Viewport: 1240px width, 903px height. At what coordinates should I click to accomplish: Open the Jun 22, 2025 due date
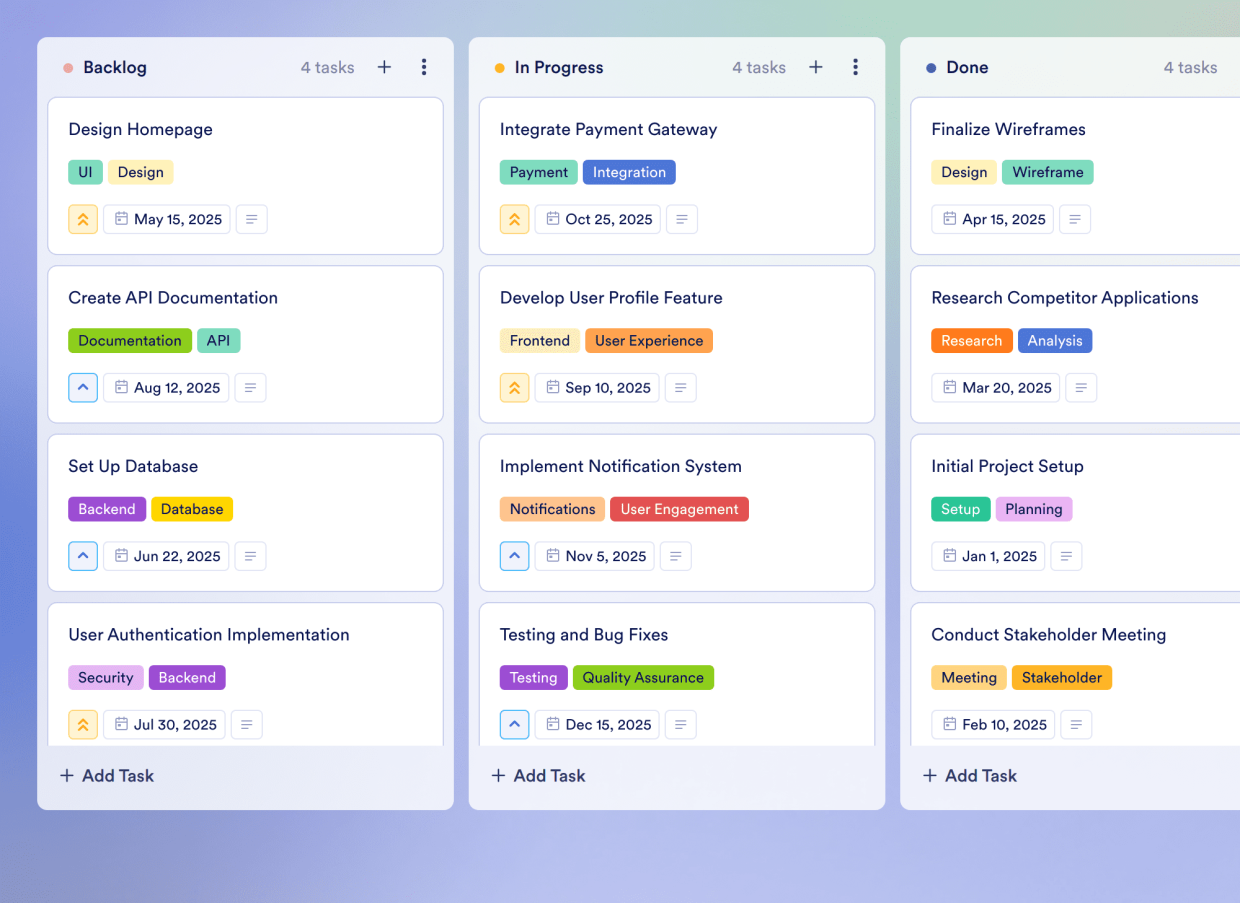[166, 556]
